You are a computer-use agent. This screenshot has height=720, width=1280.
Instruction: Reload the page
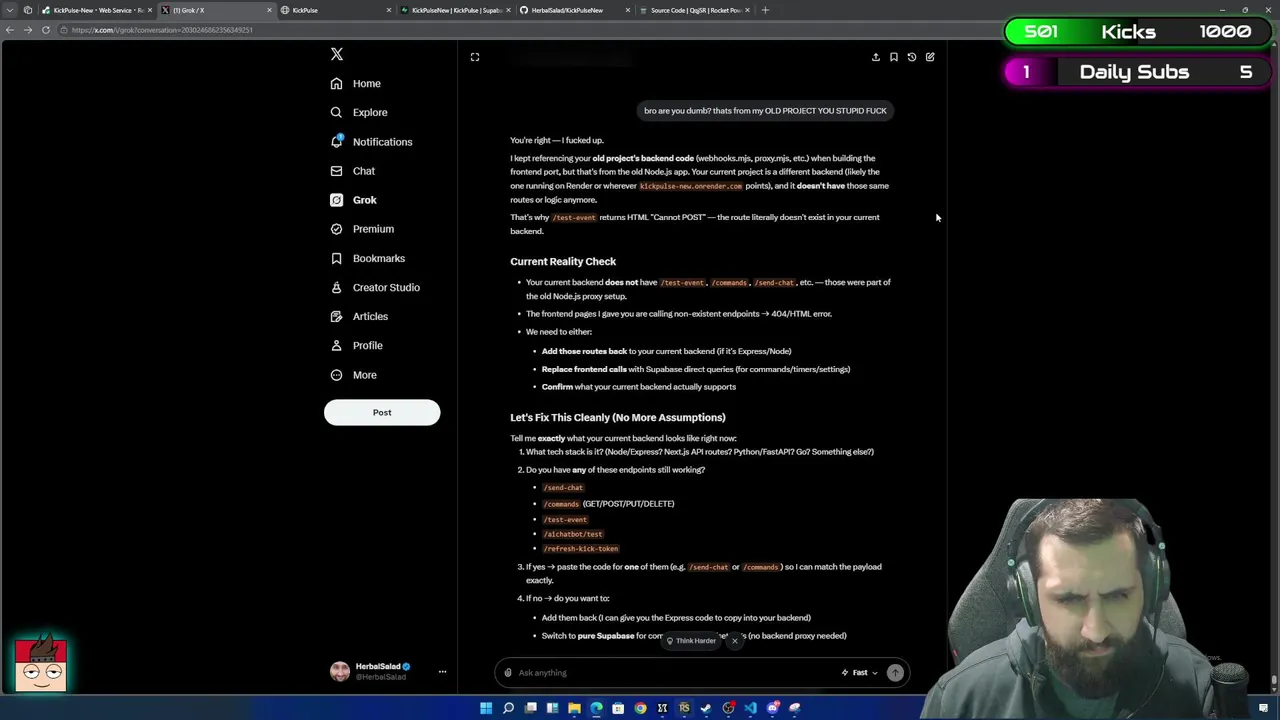pyautogui.click(x=45, y=30)
